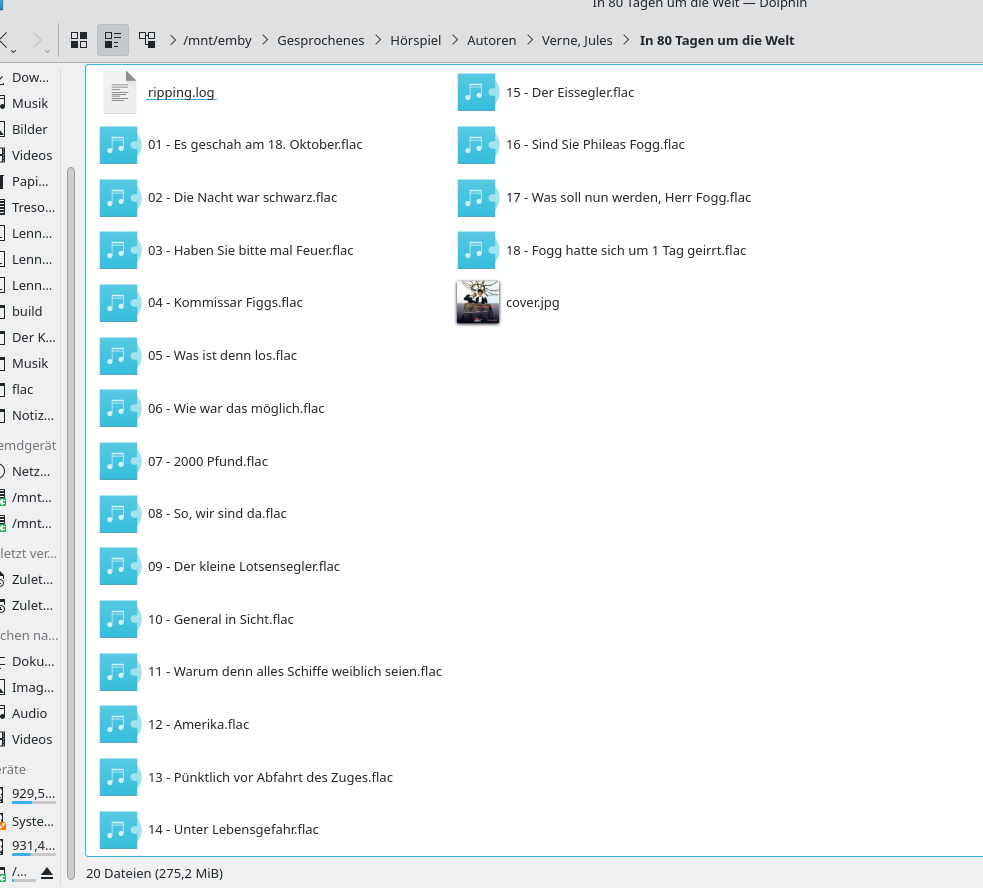Select audio icon of 15 - Der Eissegler.flac
This screenshot has width=983, height=896.
(x=478, y=92)
